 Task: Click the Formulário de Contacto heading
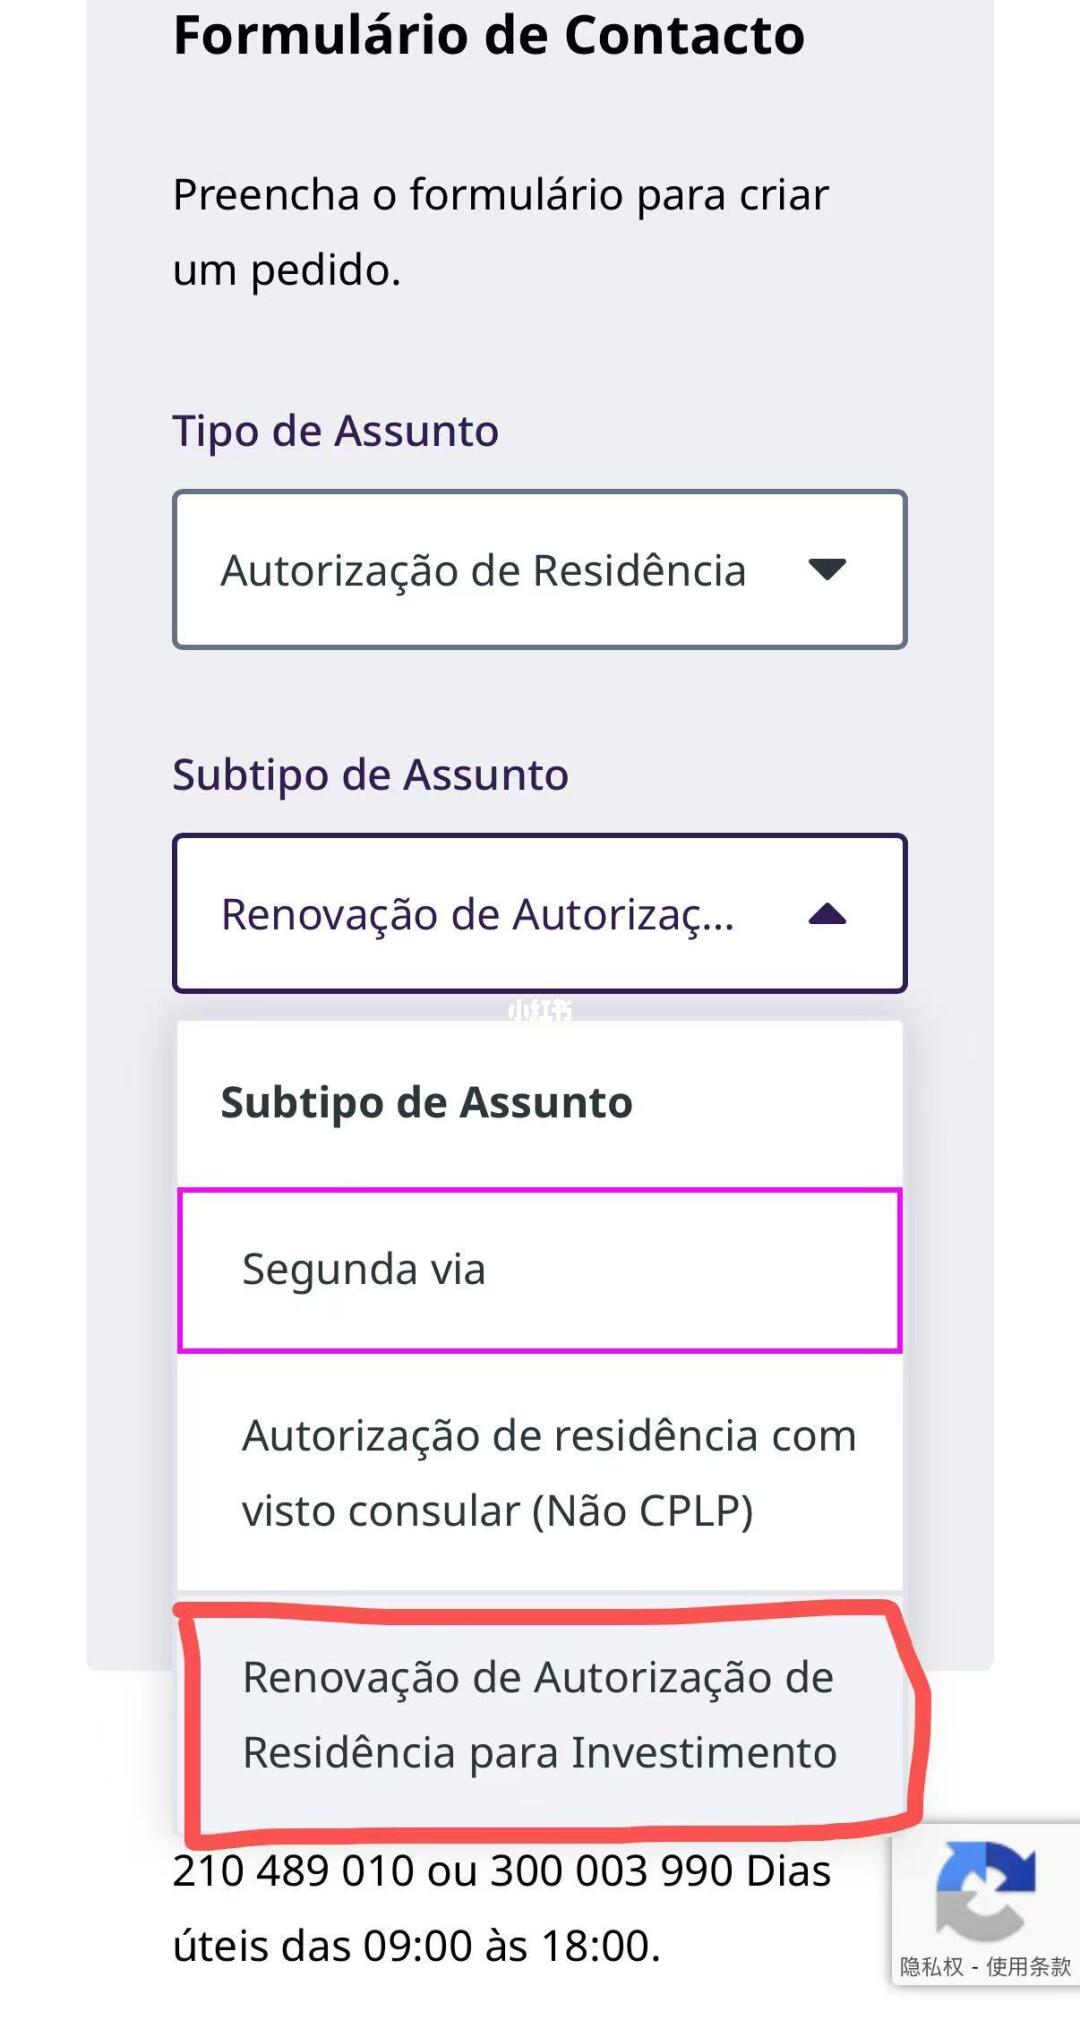click(489, 35)
